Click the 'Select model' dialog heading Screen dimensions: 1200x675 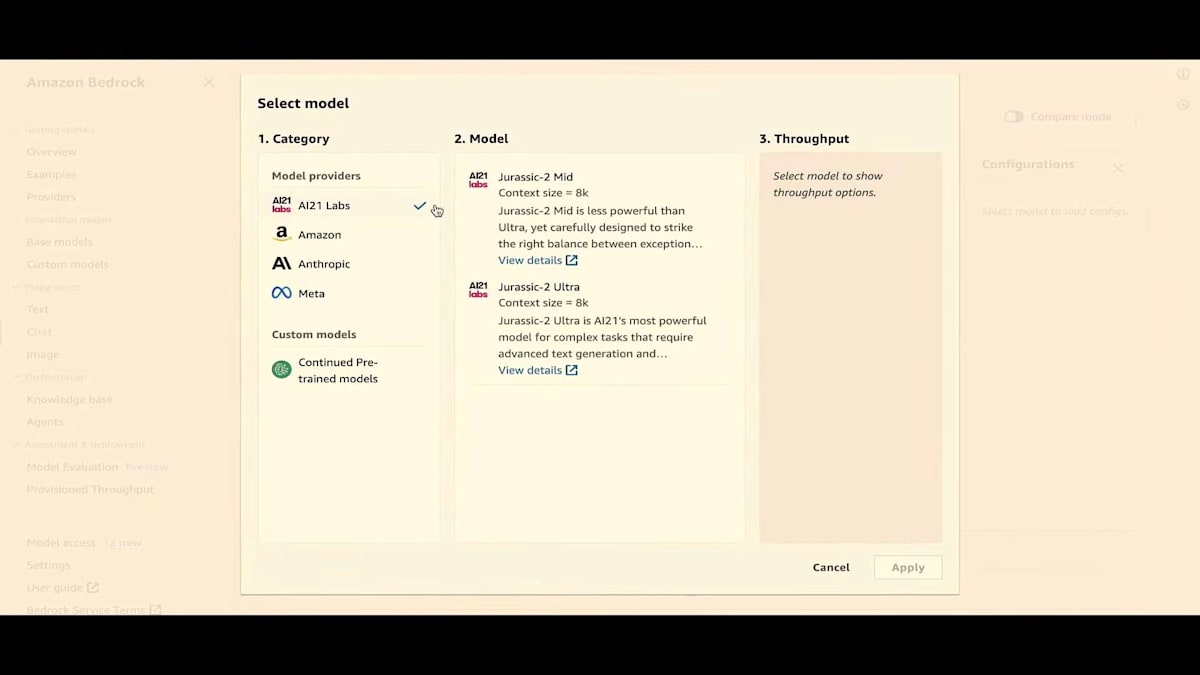(x=303, y=103)
